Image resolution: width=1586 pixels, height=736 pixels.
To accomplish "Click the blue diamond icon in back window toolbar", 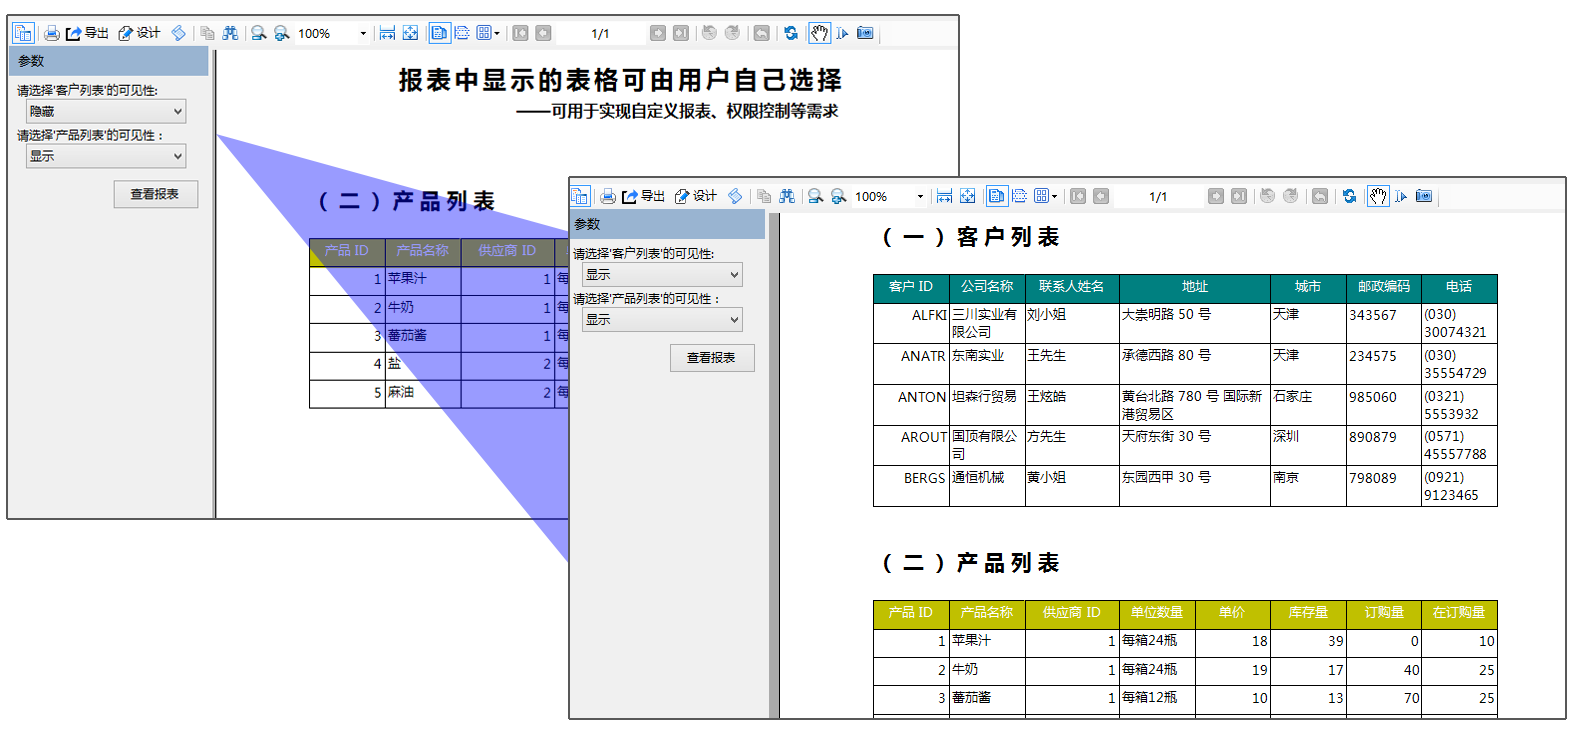I will (178, 33).
